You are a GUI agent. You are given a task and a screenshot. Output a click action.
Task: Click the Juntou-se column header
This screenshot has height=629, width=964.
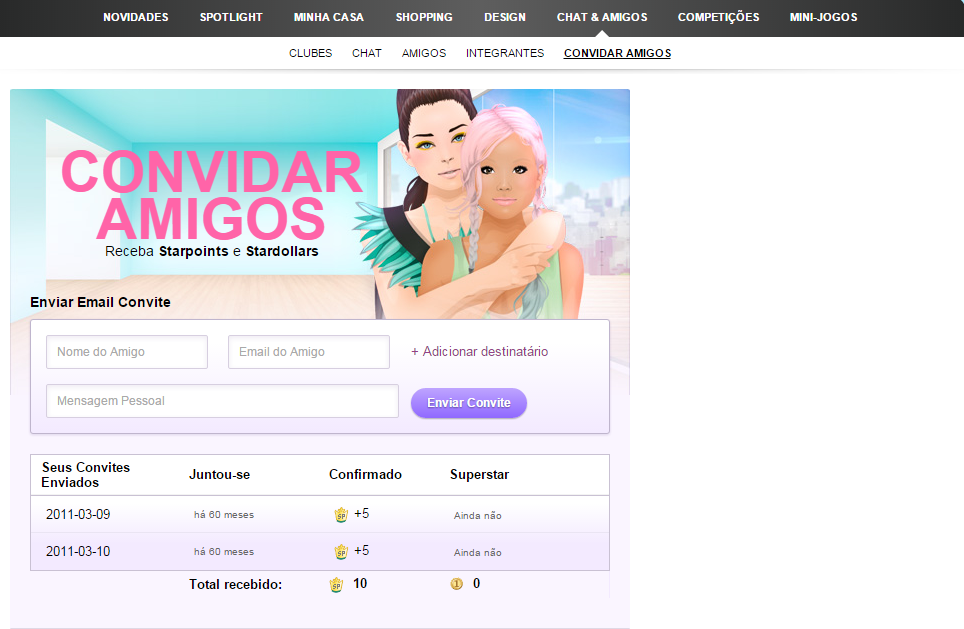[219, 475]
